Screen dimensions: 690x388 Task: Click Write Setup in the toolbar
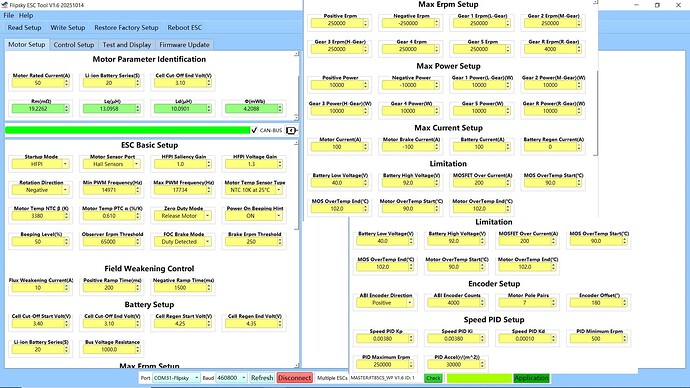(68, 27)
